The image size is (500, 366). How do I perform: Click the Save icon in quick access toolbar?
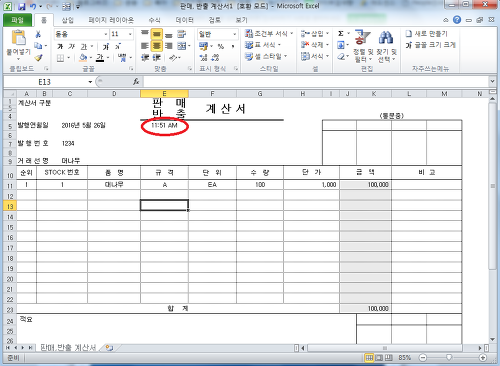pyautogui.click(x=22, y=6)
